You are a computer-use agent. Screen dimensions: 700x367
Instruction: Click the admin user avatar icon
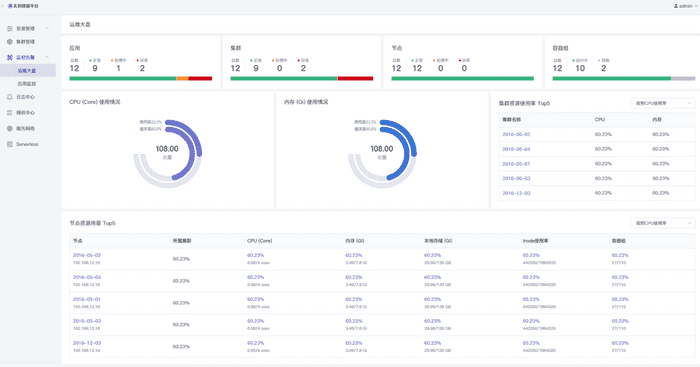(x=676, y=6)
